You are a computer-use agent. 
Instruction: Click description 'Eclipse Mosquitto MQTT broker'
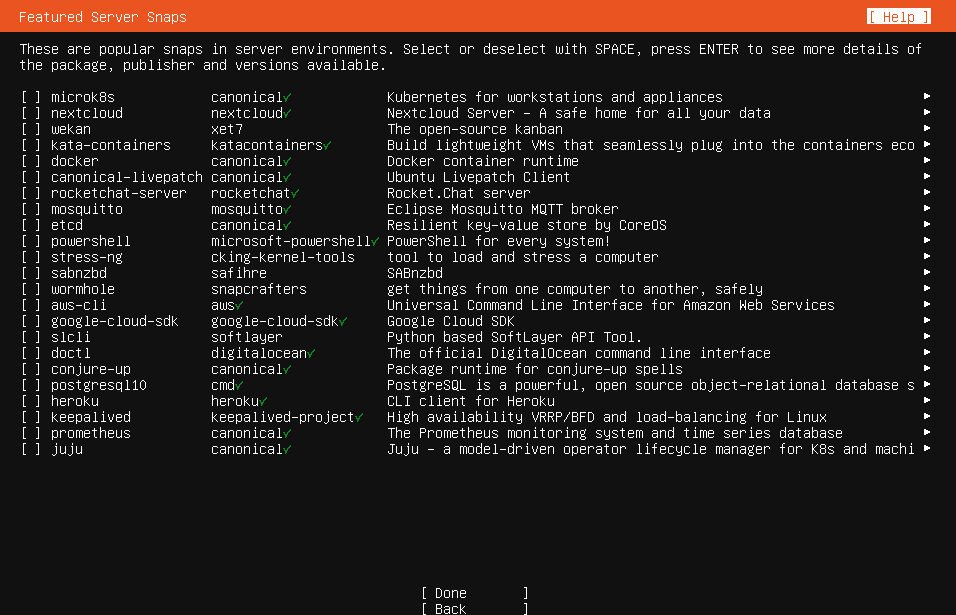[503, 209]
